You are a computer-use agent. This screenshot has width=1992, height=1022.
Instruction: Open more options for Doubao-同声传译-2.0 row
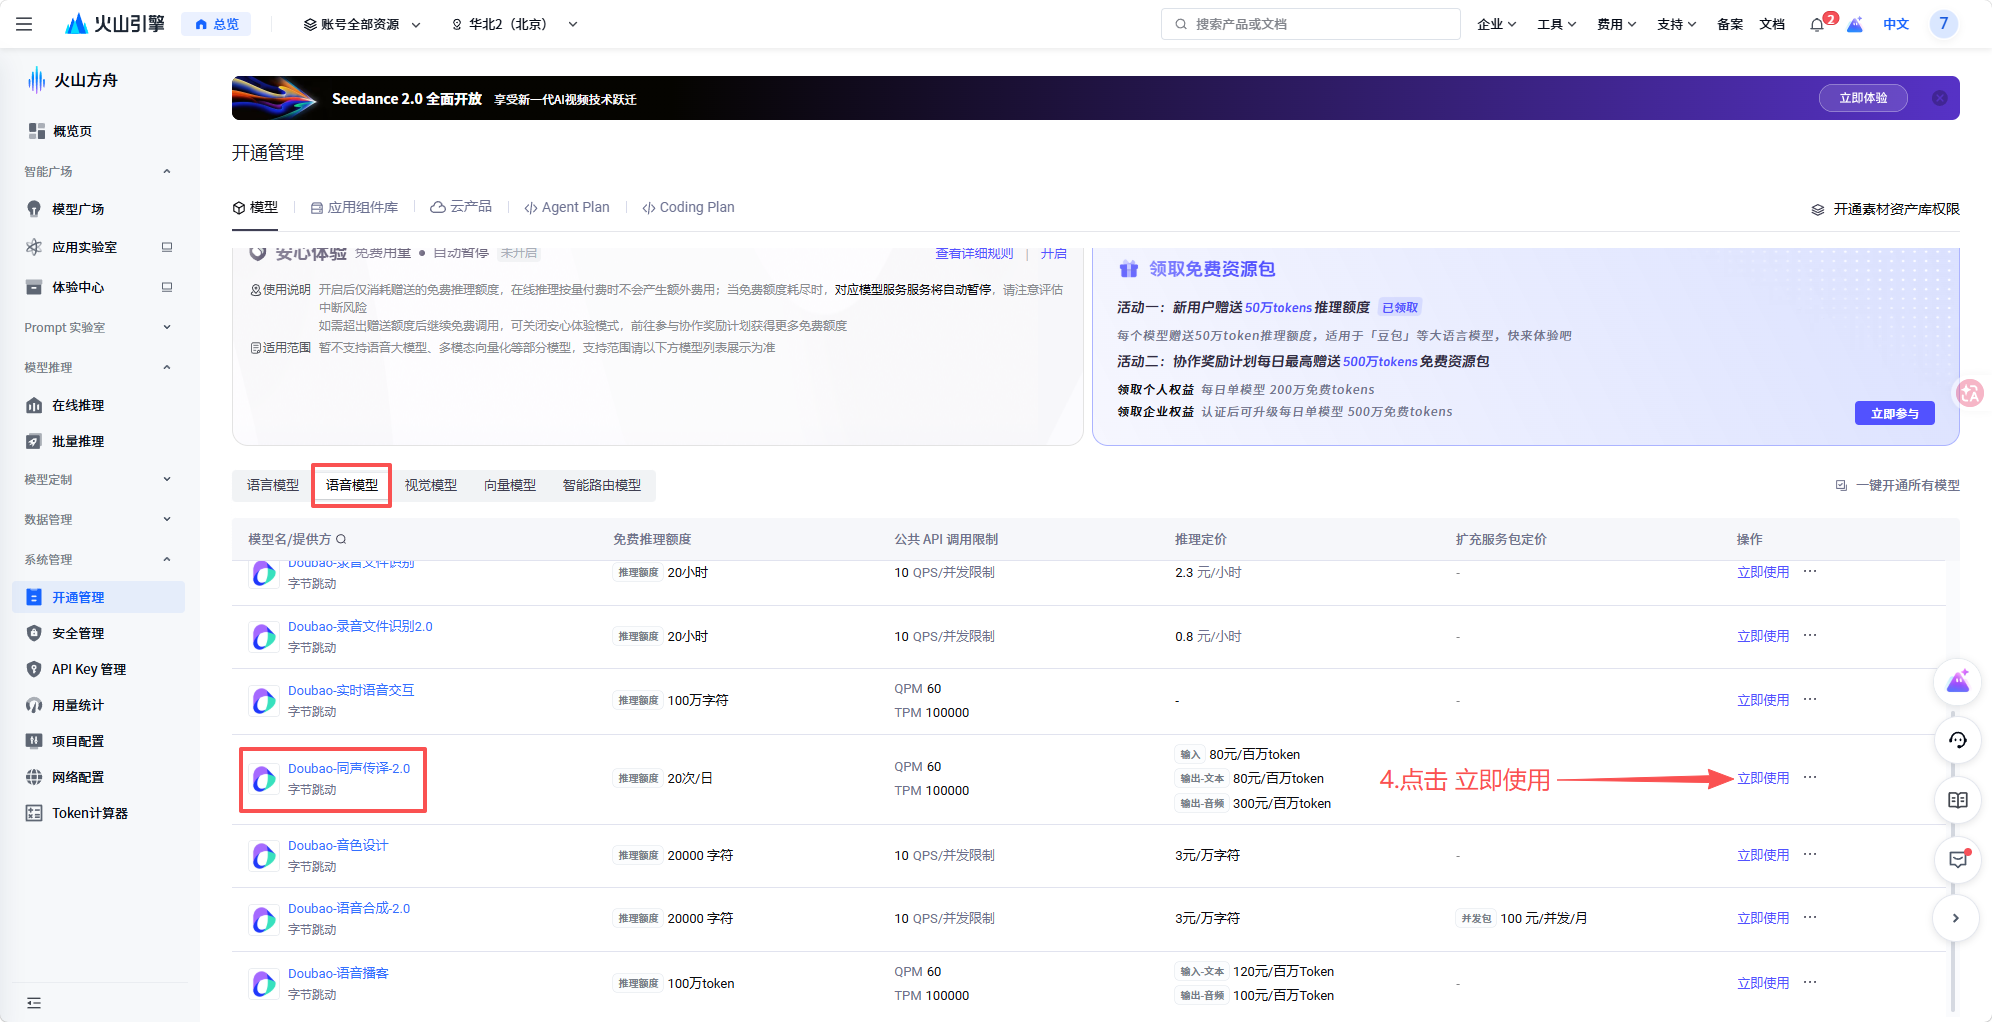1810,777
